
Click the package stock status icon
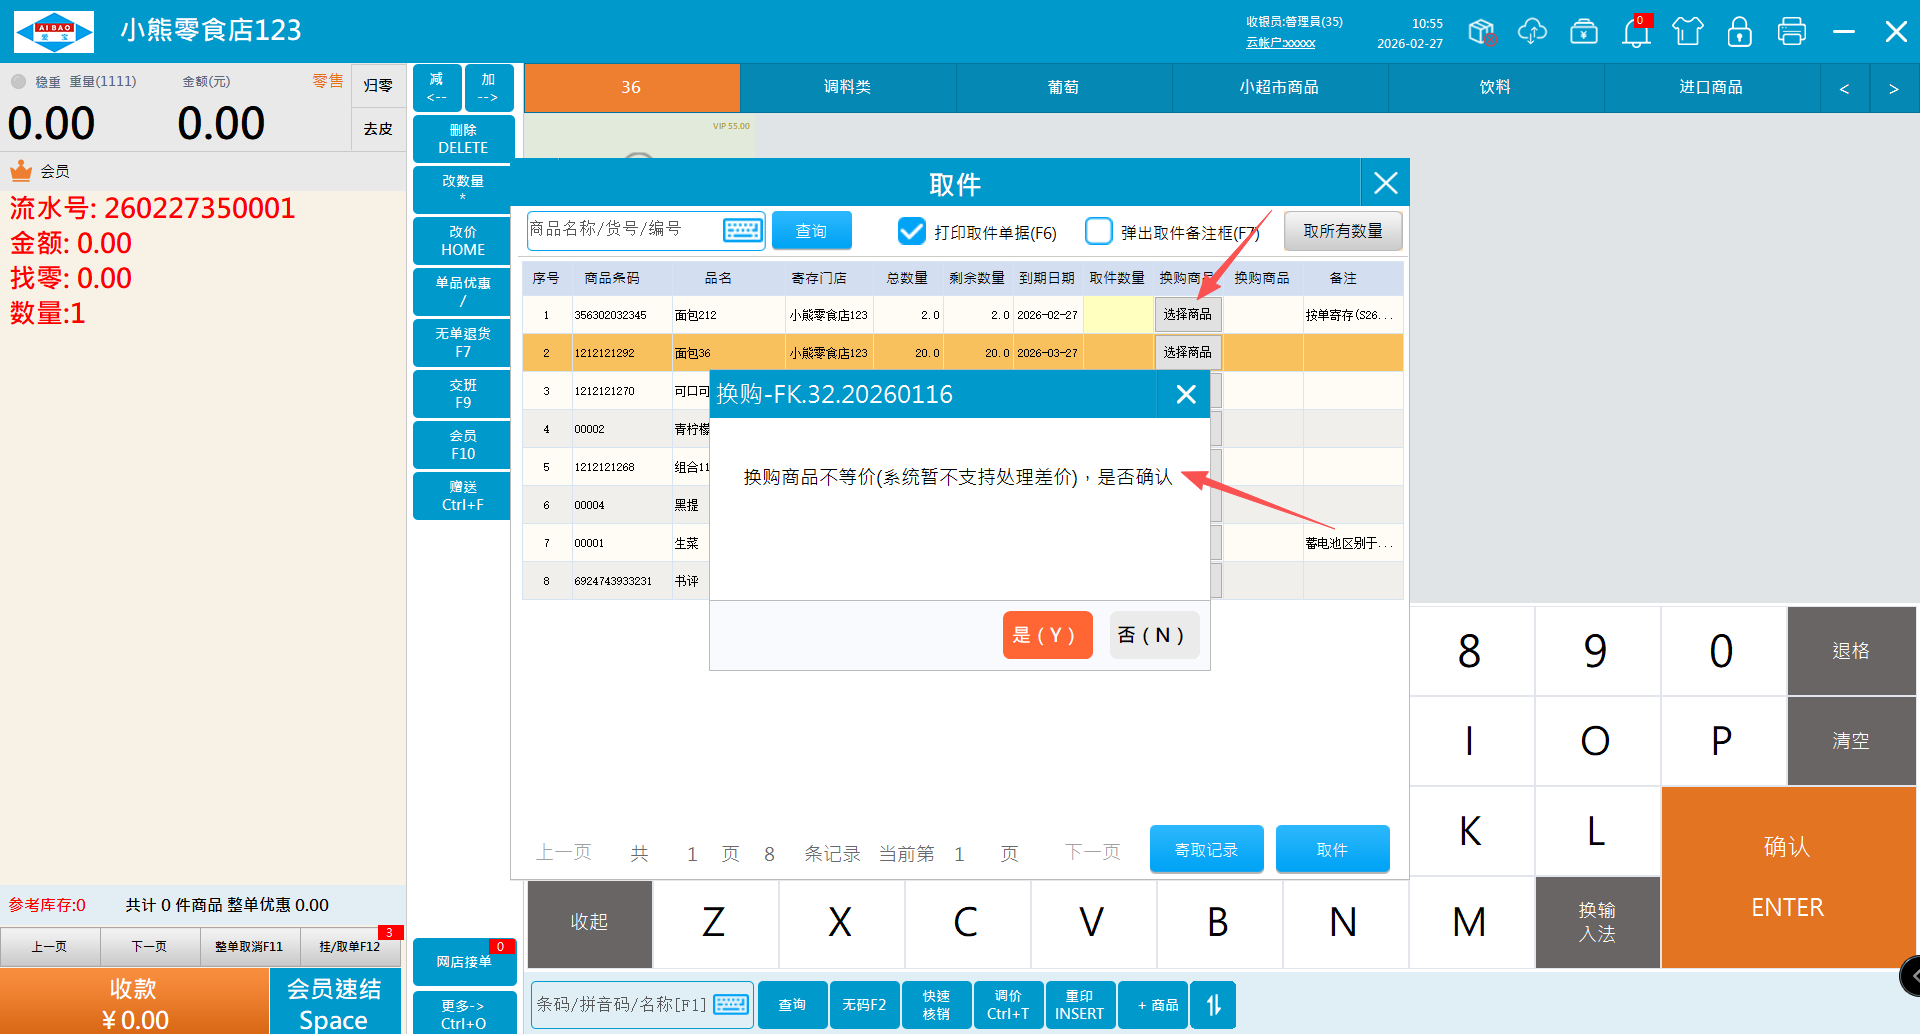tap(1481, 32)
